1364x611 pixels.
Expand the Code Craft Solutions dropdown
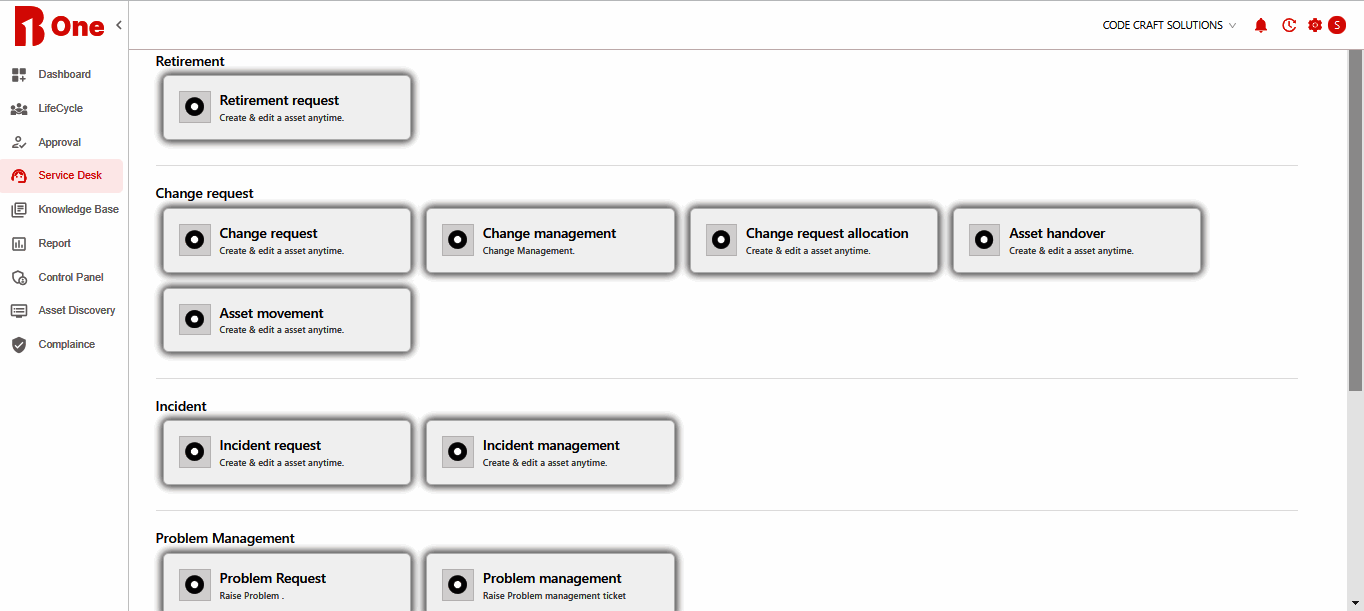tap(1169, 26)
